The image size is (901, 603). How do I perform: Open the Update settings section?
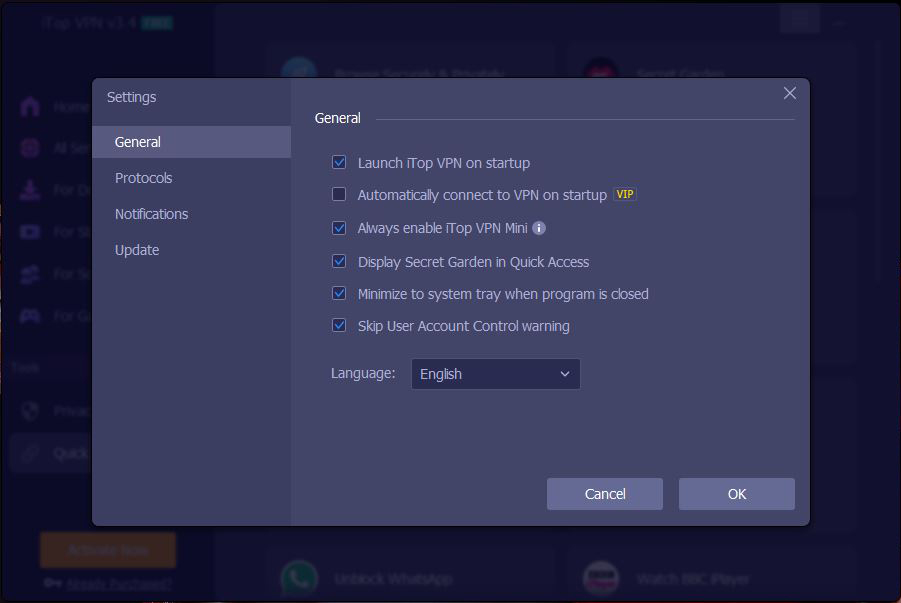click(136, 249)
